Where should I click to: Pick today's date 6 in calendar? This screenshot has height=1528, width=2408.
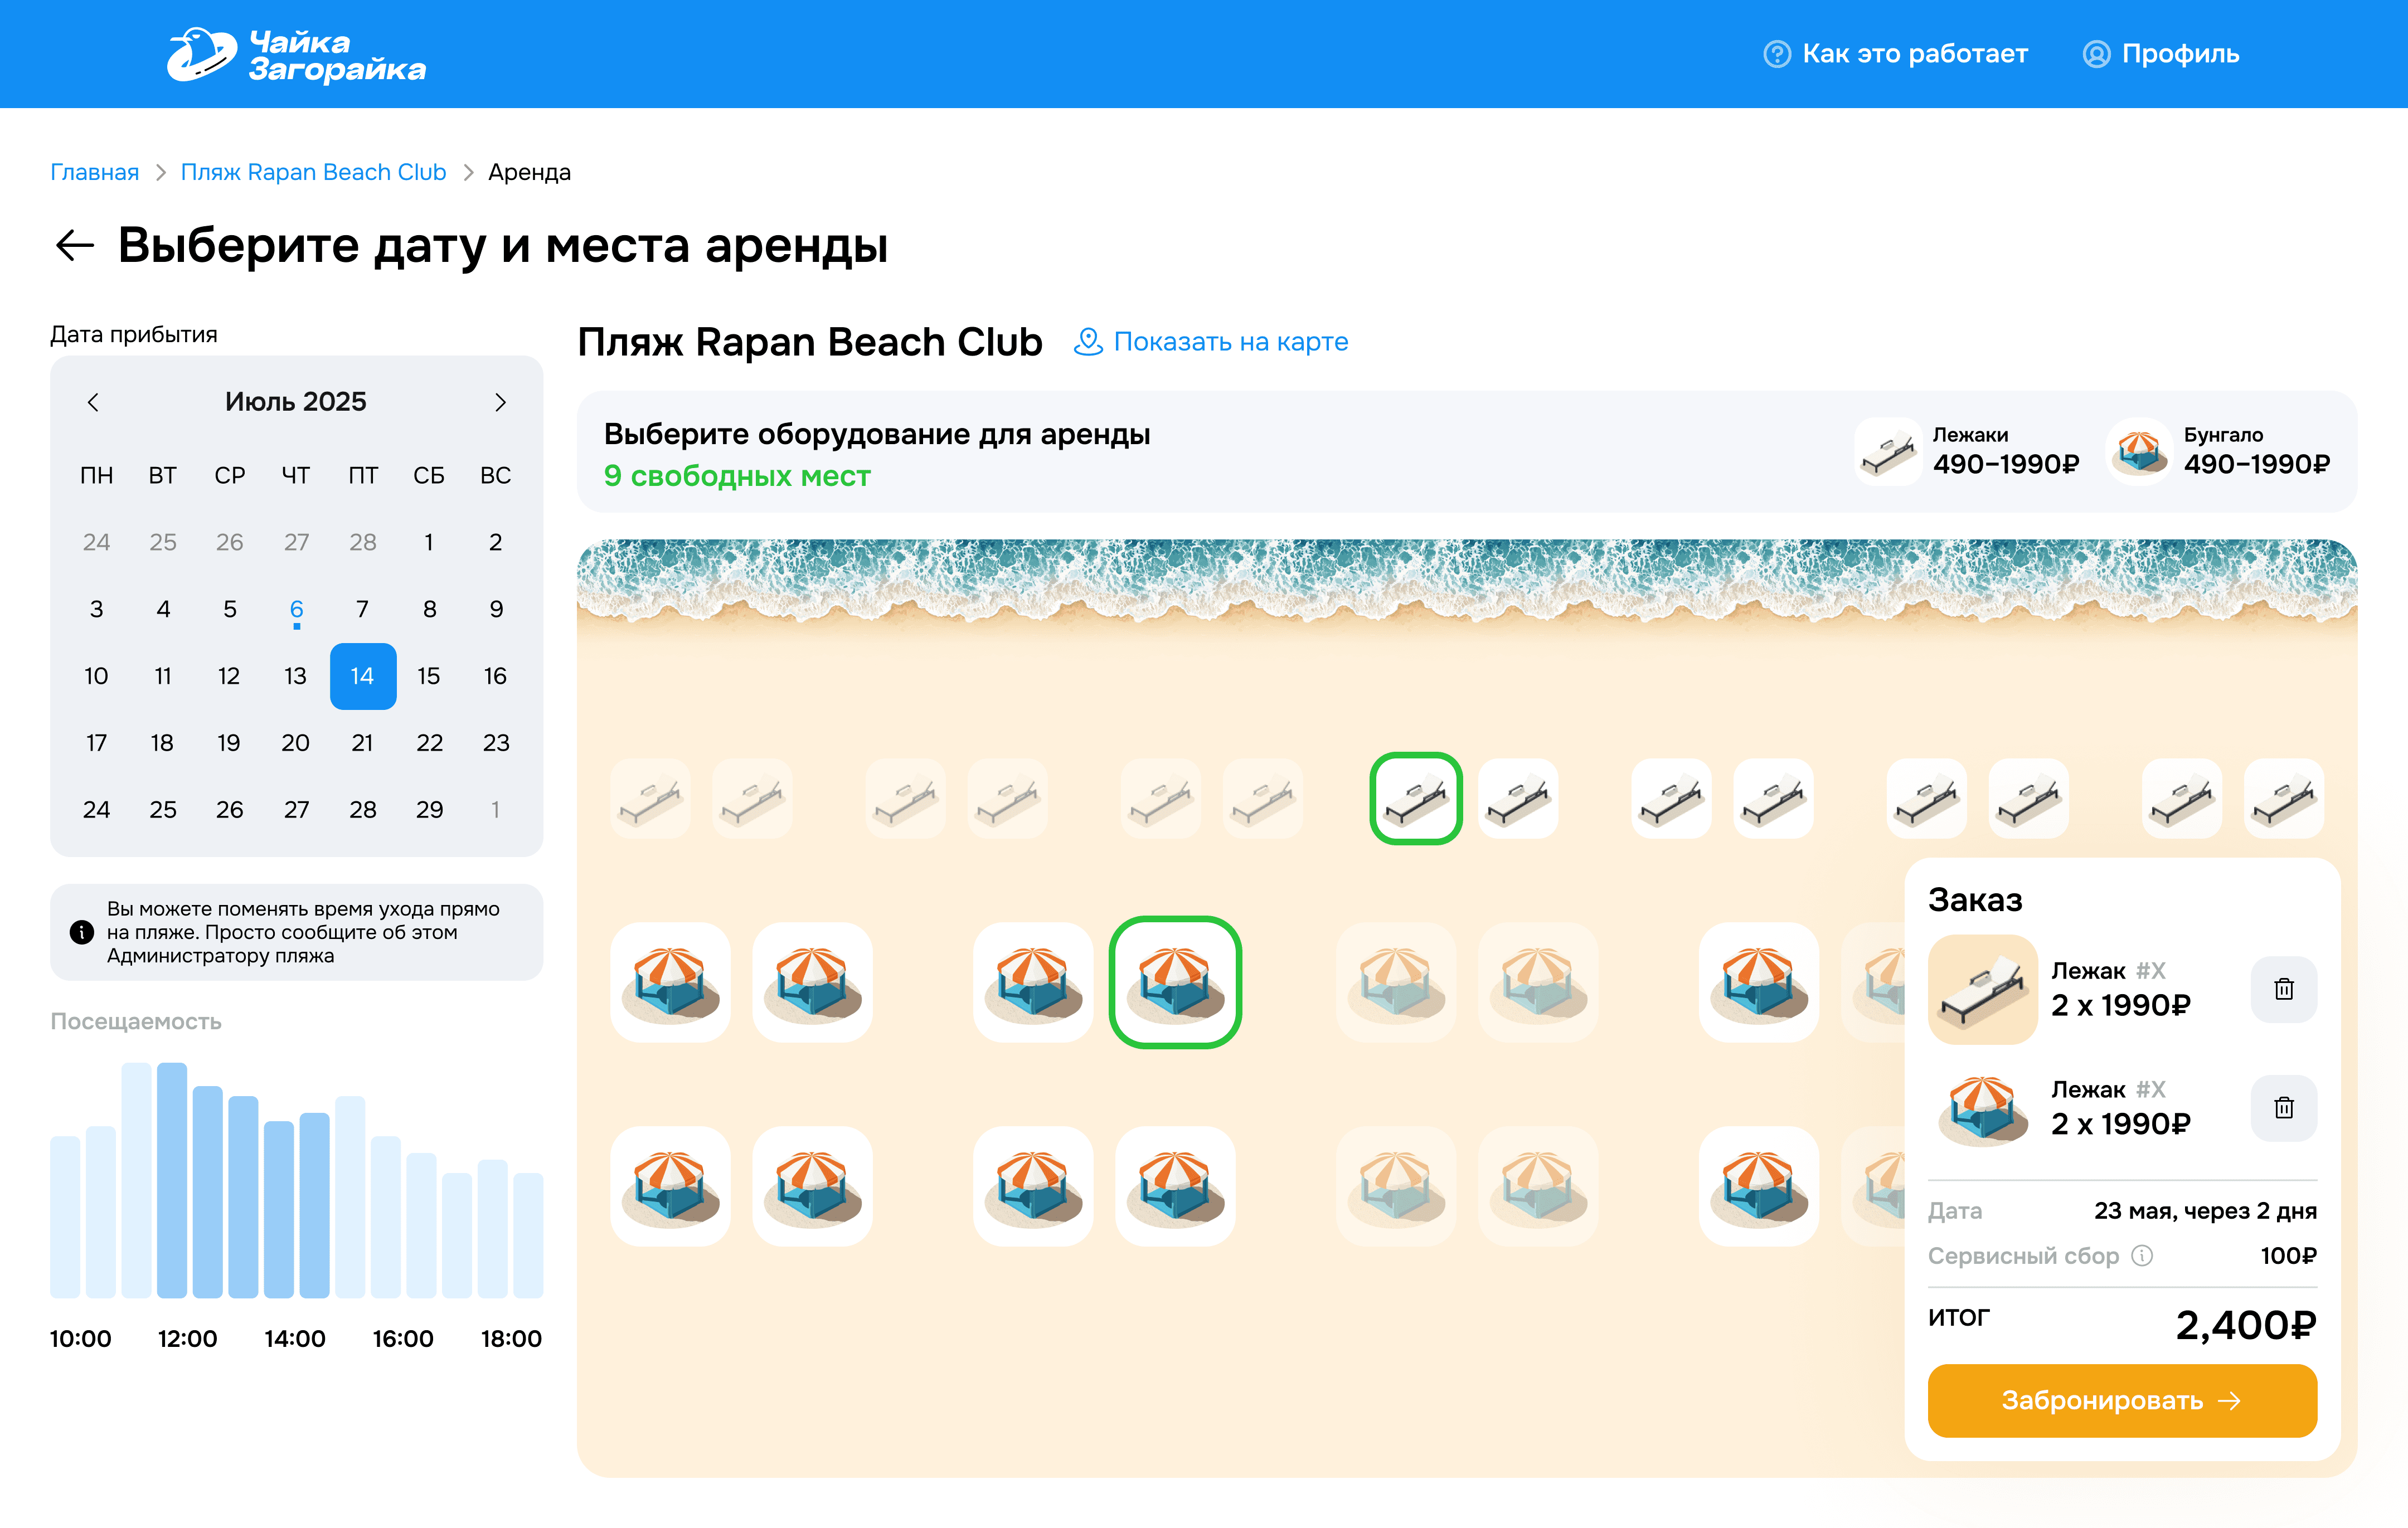tap(296, 609)
